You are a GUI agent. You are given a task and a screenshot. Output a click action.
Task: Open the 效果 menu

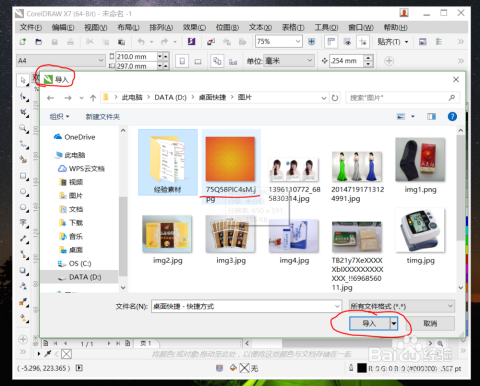click(x=194, y=27)
